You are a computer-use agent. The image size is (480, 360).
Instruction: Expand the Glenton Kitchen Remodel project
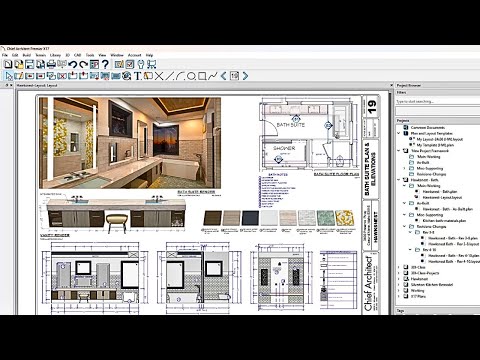(x=399, y=285)
